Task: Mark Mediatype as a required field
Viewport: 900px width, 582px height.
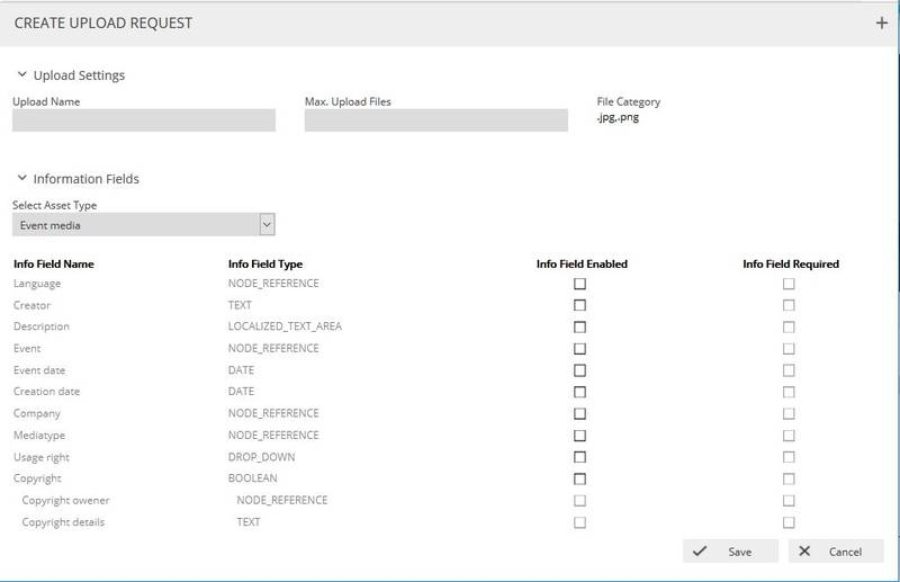Action: tap(789, 435)
